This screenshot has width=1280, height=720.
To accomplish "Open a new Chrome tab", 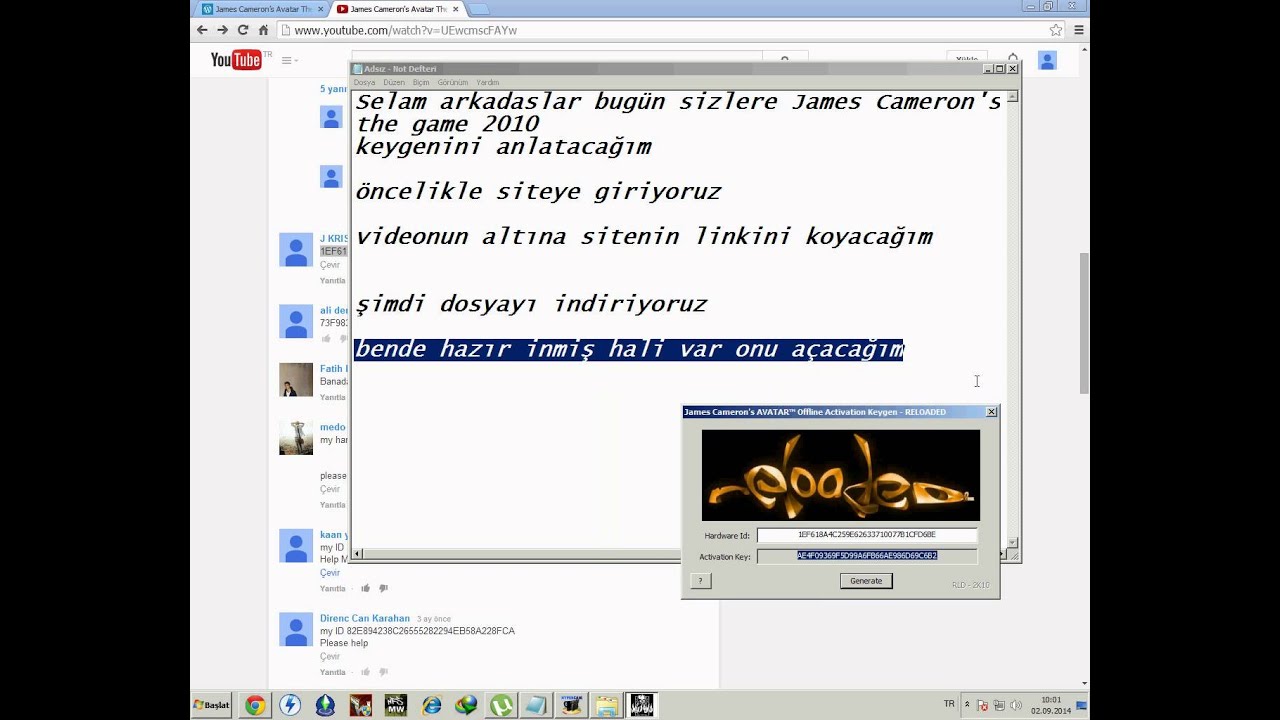I will click(x=478, y=9).
